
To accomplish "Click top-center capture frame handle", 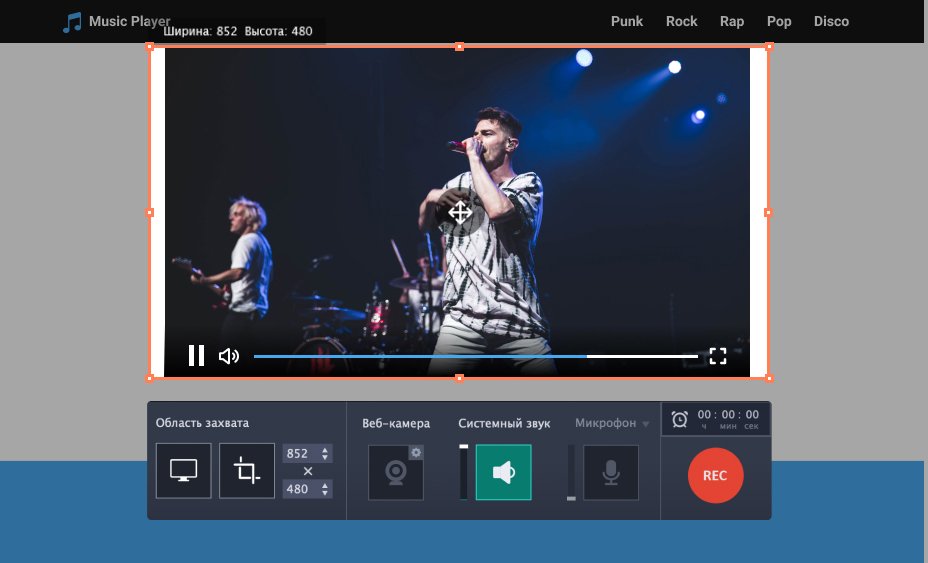I will click(x=459, y=47).
